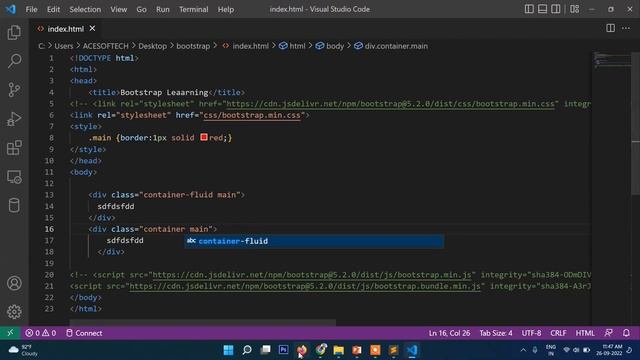
Task: Click the code minimap
Action: (612, 60)
